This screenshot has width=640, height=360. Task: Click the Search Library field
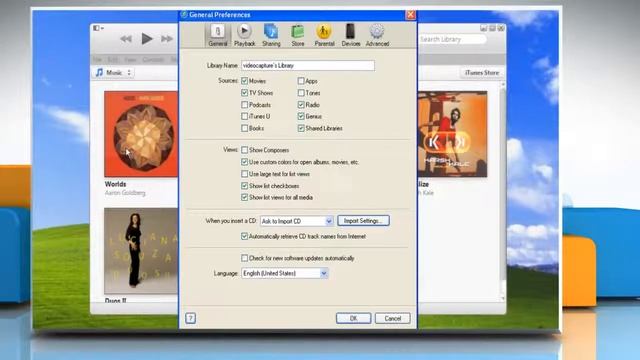452,39
